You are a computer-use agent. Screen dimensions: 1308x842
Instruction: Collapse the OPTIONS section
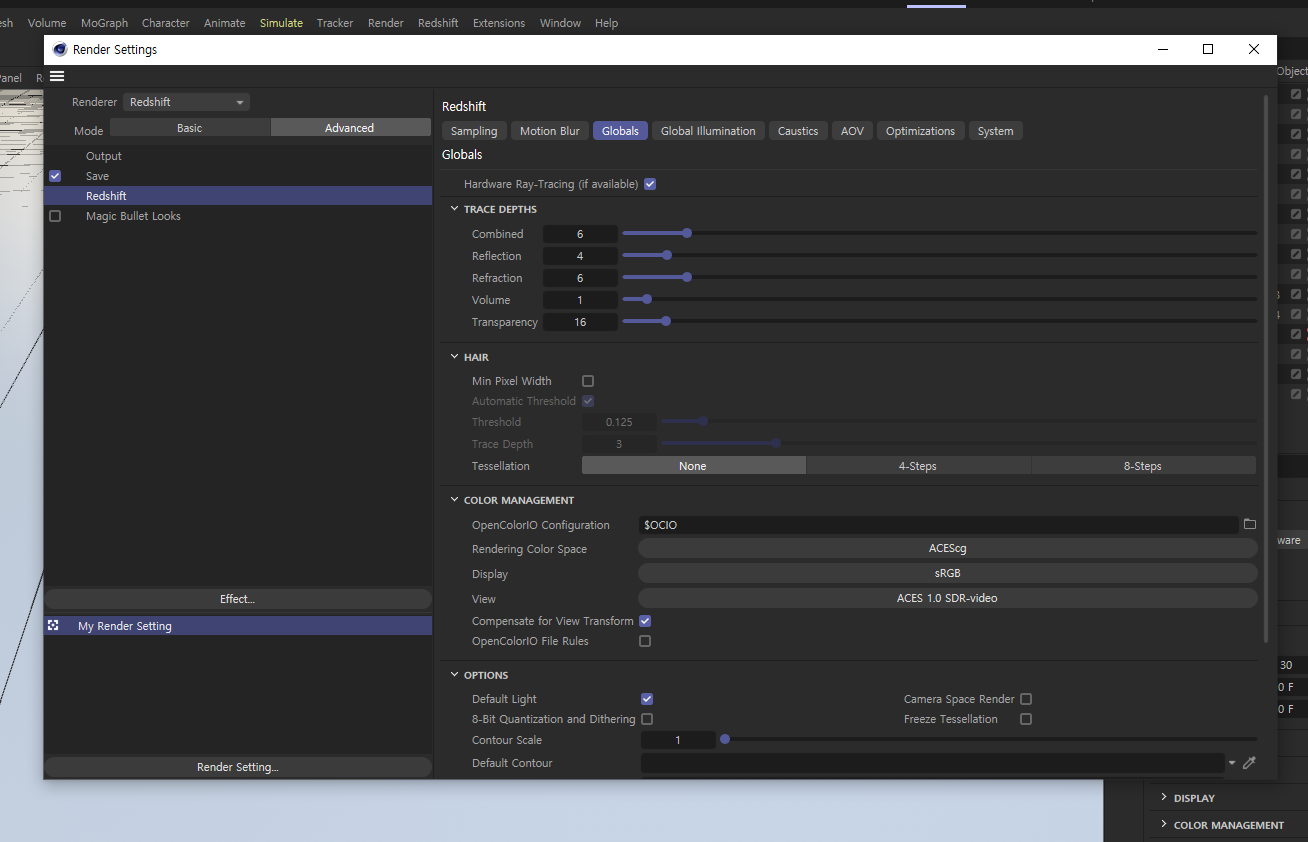455,675
